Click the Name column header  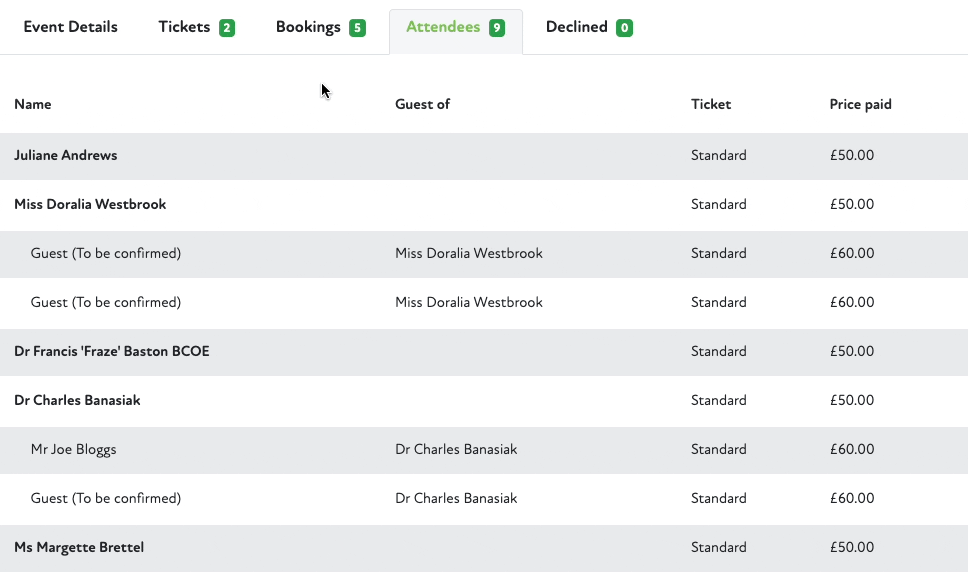pos(33,104)
